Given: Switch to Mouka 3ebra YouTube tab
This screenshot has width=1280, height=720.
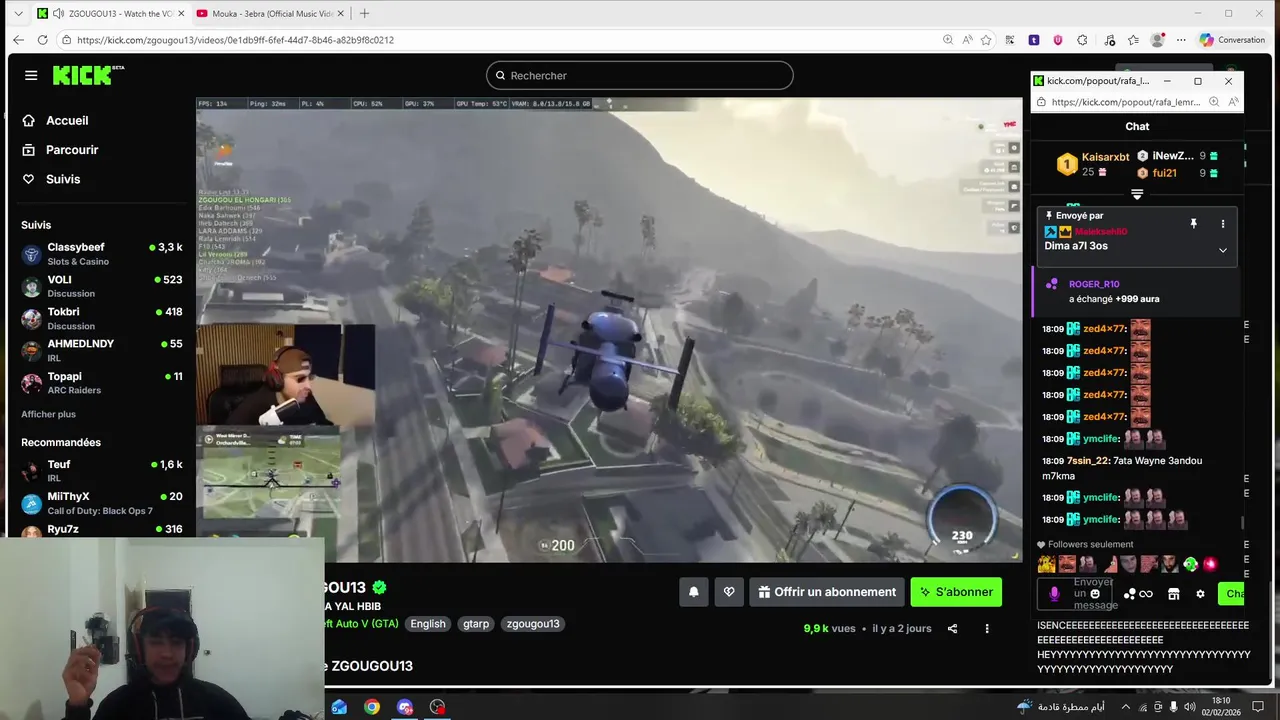Looking at the screenshot, I should [x=270, y=13].
